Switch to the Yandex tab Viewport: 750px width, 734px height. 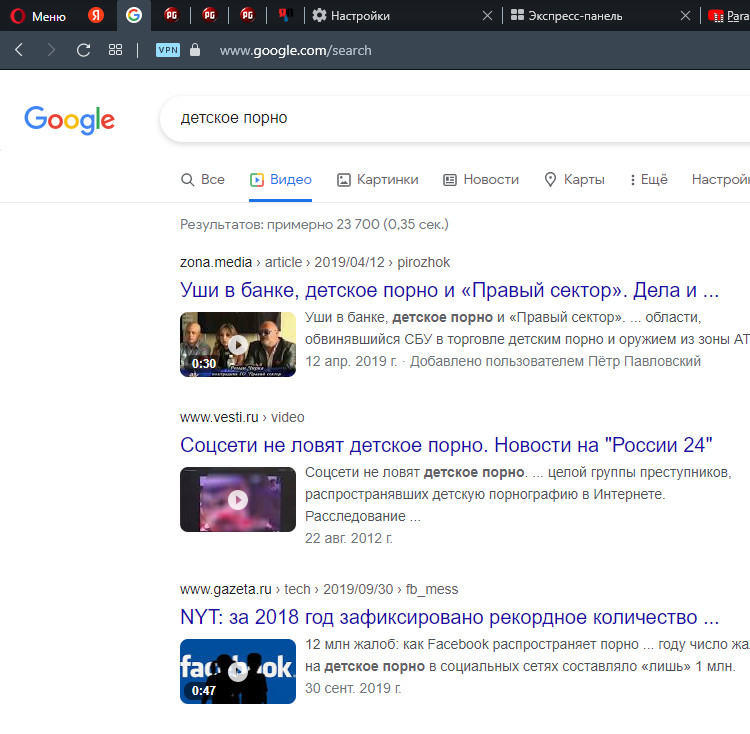point(96,16)
